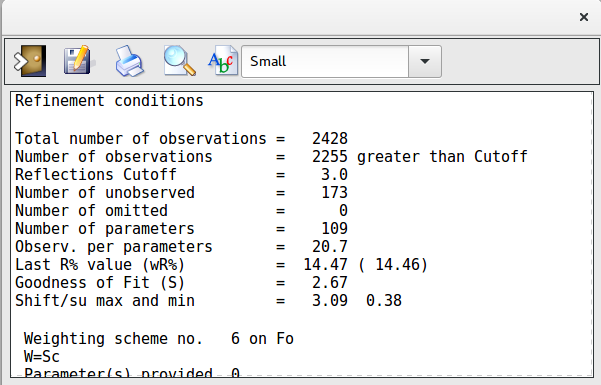Image resolution: width=601 pixels, height=385 pixels.
Task: Click the exit door icon
Action: [30, 61]
